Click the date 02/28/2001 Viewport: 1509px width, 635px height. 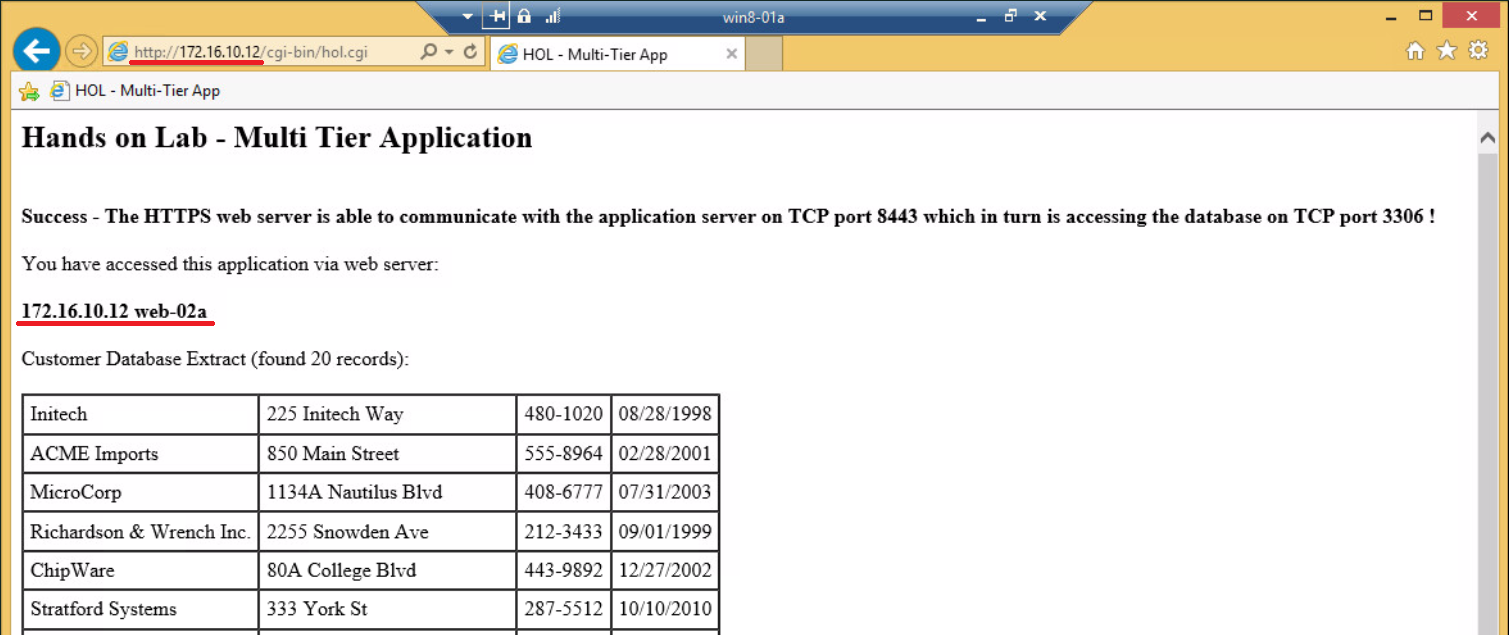pyautogui.click(x=665, y=454)
